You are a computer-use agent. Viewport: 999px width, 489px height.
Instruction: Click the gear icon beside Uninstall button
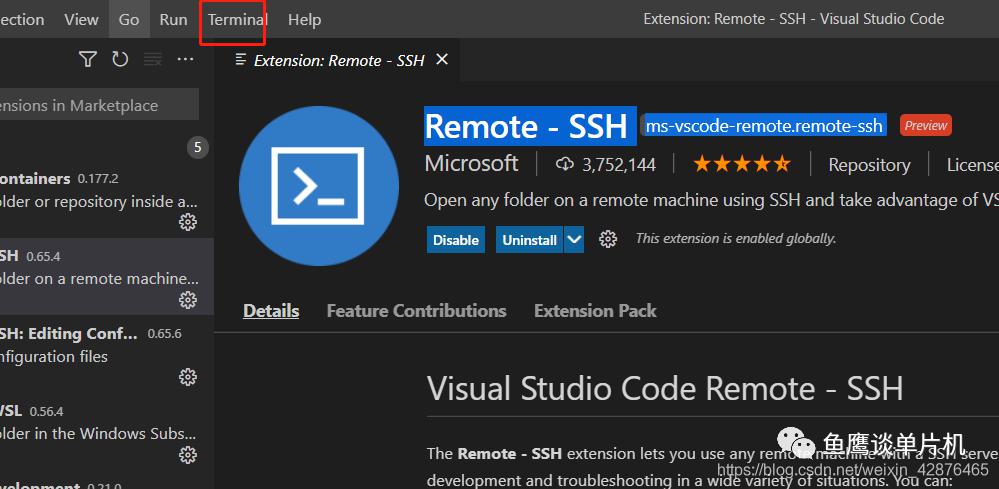(x=608, y=239)
